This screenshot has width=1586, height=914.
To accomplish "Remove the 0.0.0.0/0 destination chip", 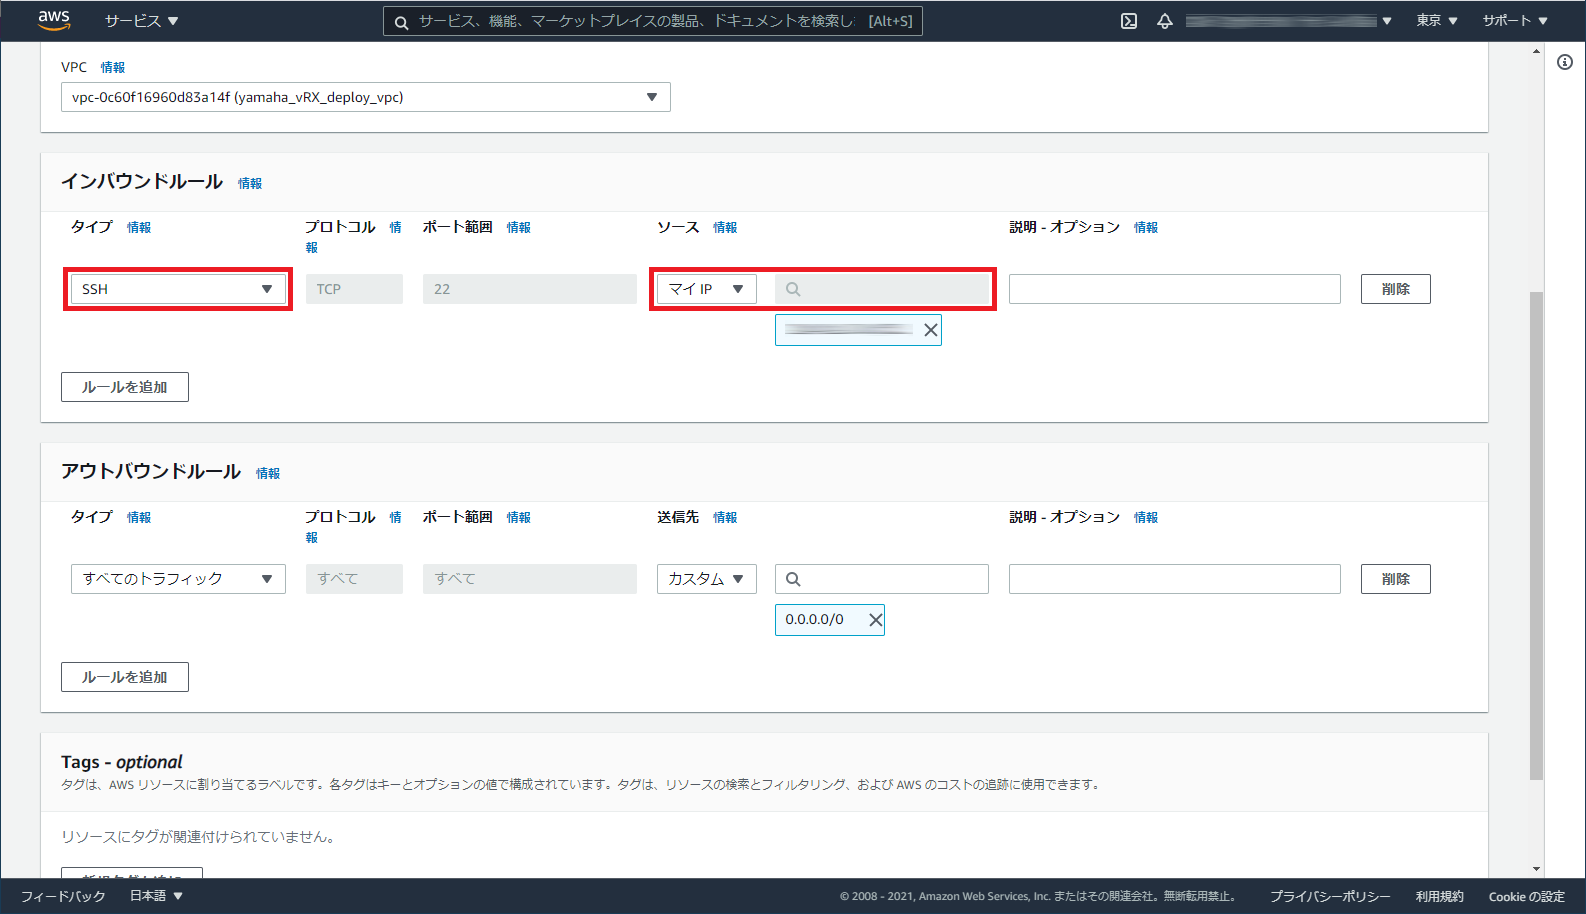I will pos(875,620).
